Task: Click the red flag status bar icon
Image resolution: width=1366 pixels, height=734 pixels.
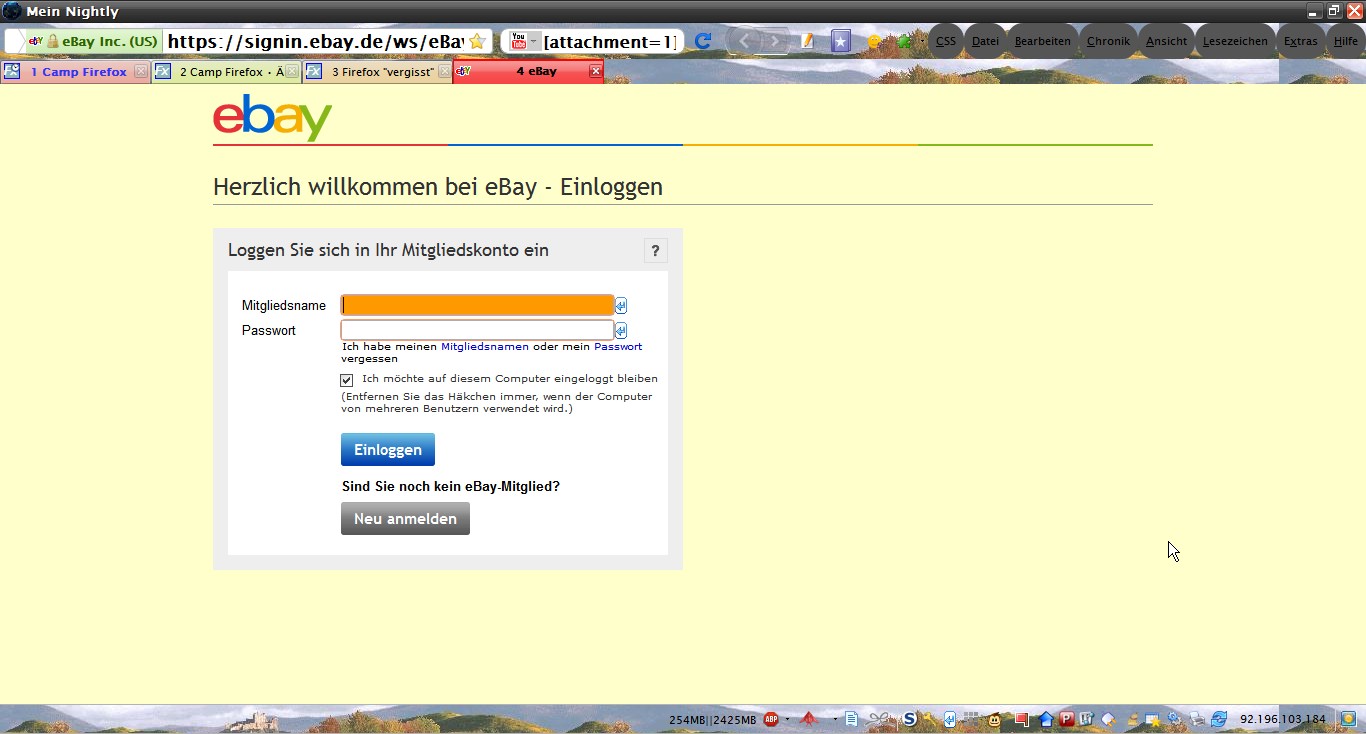Action: click(1021, 719)
